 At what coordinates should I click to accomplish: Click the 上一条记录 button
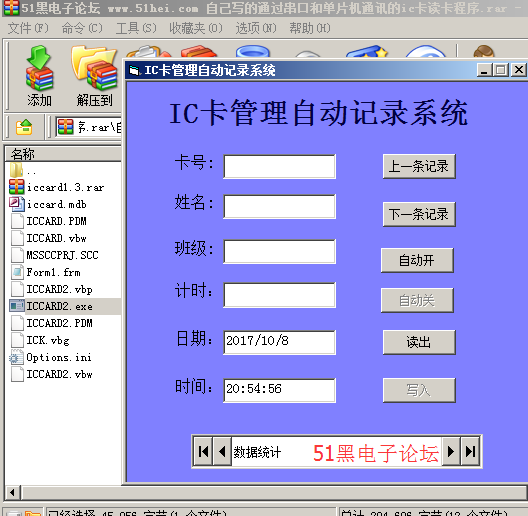[419, 166]
